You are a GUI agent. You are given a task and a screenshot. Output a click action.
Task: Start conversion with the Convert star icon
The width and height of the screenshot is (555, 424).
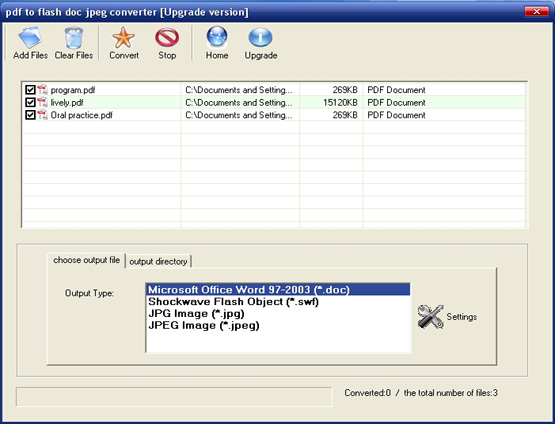[x=124, y=38]
